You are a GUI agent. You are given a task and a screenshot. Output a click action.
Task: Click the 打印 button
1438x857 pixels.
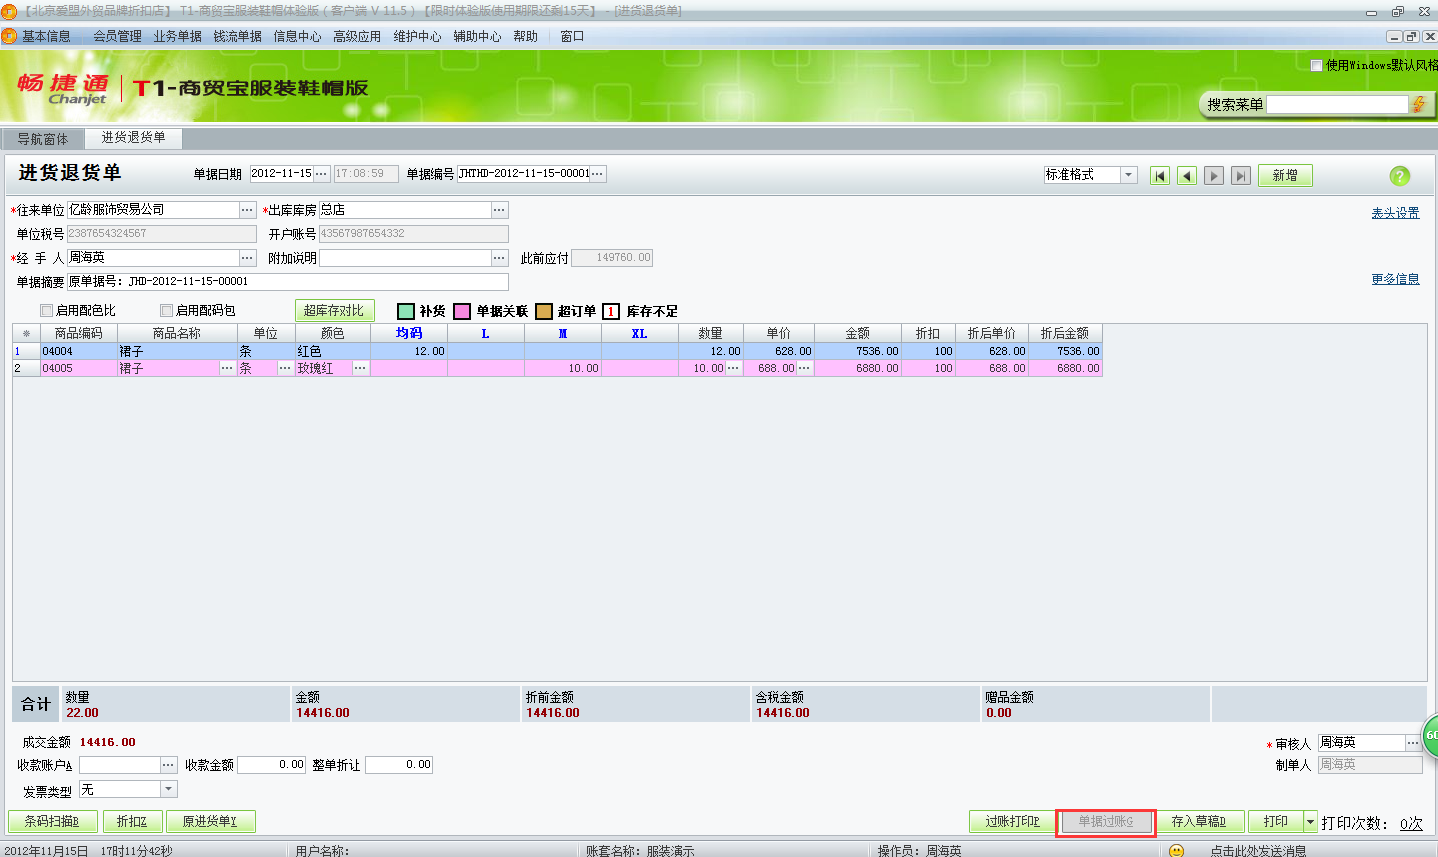point(1276,822)
